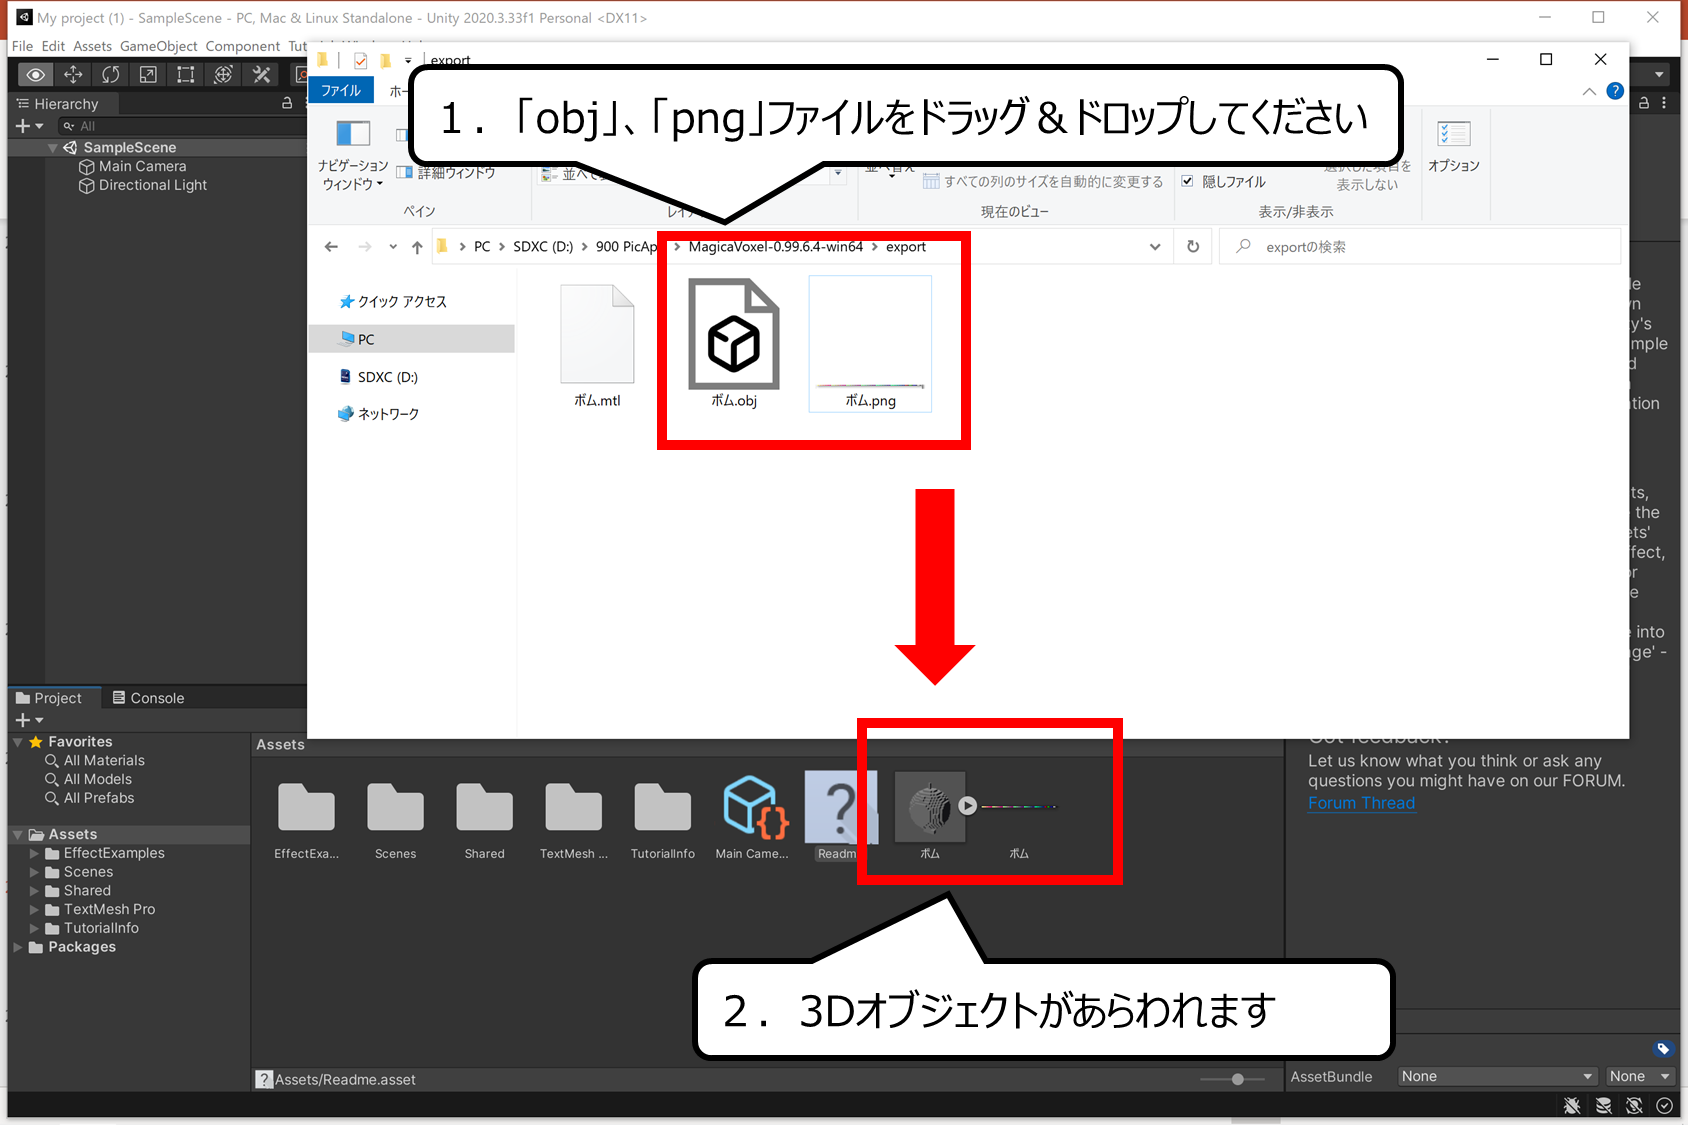Open the custom editor tools icon
Viewport: 1688px width, 1125px height.
(261, 75)
